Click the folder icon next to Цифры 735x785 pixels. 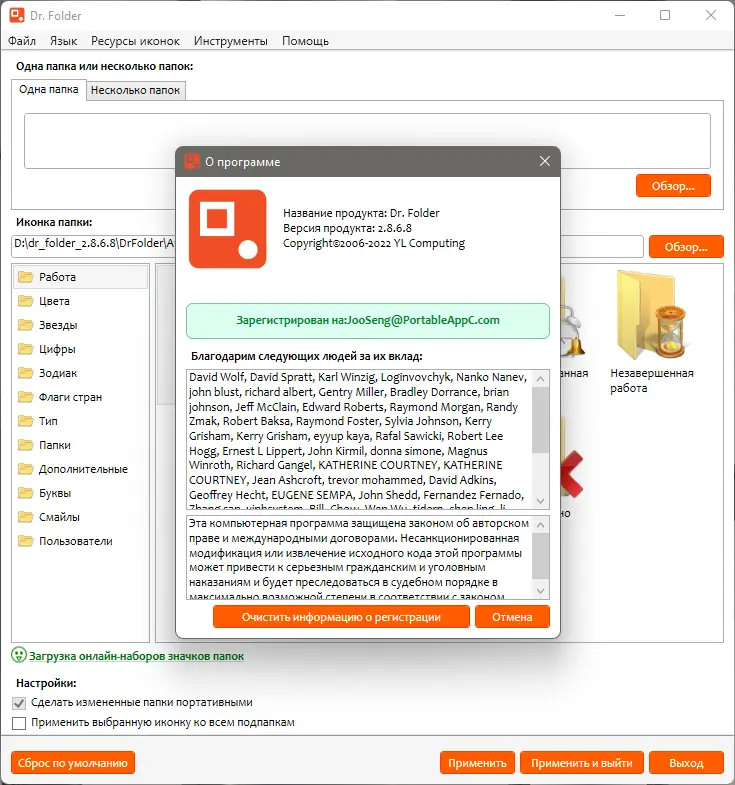coord(26,349)
